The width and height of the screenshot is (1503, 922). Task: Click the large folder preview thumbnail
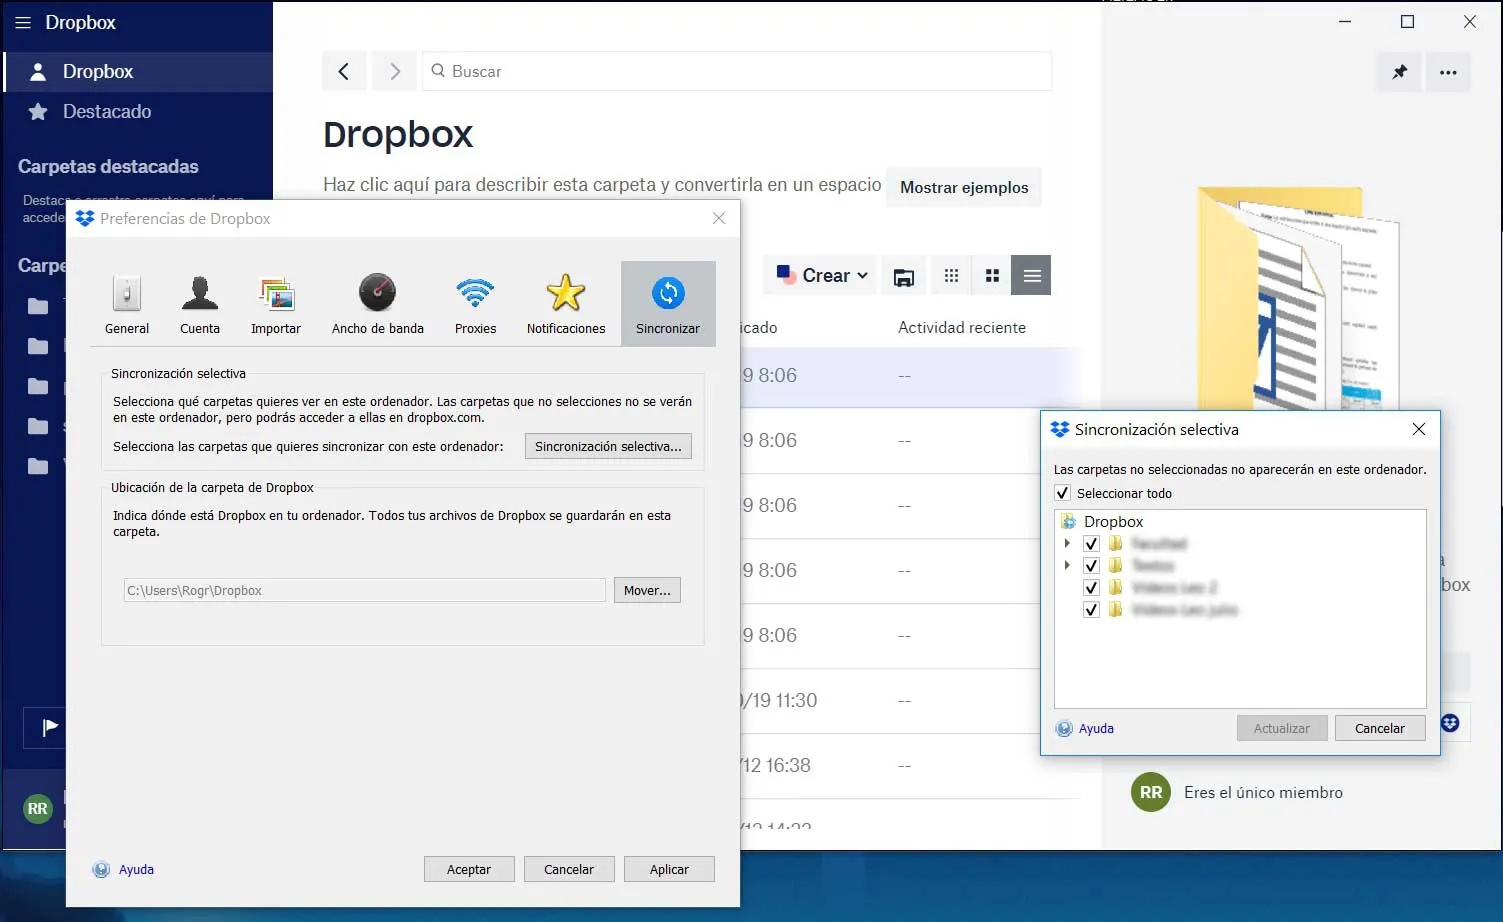pyautogui.click(x=1298, y=298)
